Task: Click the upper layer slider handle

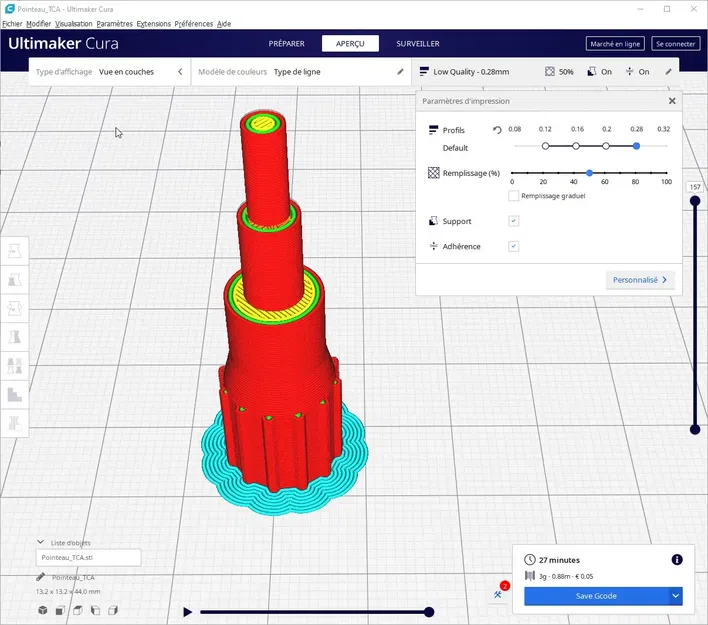Action: click(x=695, y=201)
